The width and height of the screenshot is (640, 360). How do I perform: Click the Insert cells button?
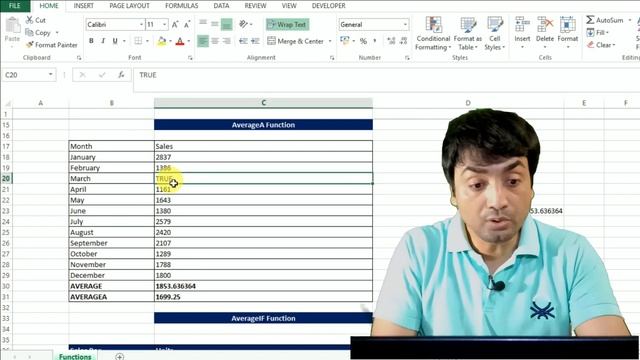522,33
